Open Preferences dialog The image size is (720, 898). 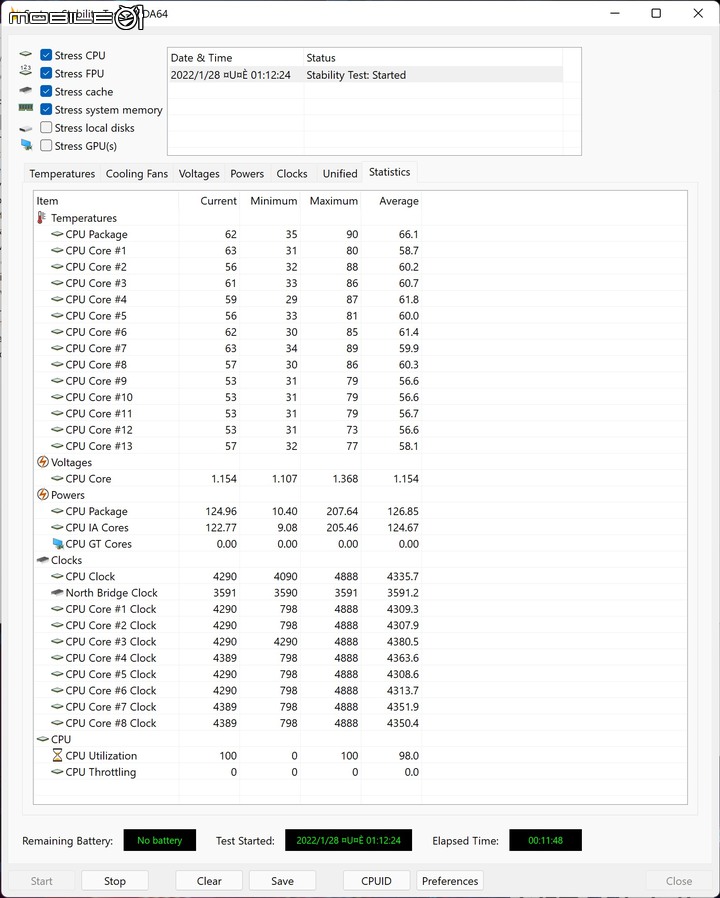pyautogui.click(x=450, y=881)
